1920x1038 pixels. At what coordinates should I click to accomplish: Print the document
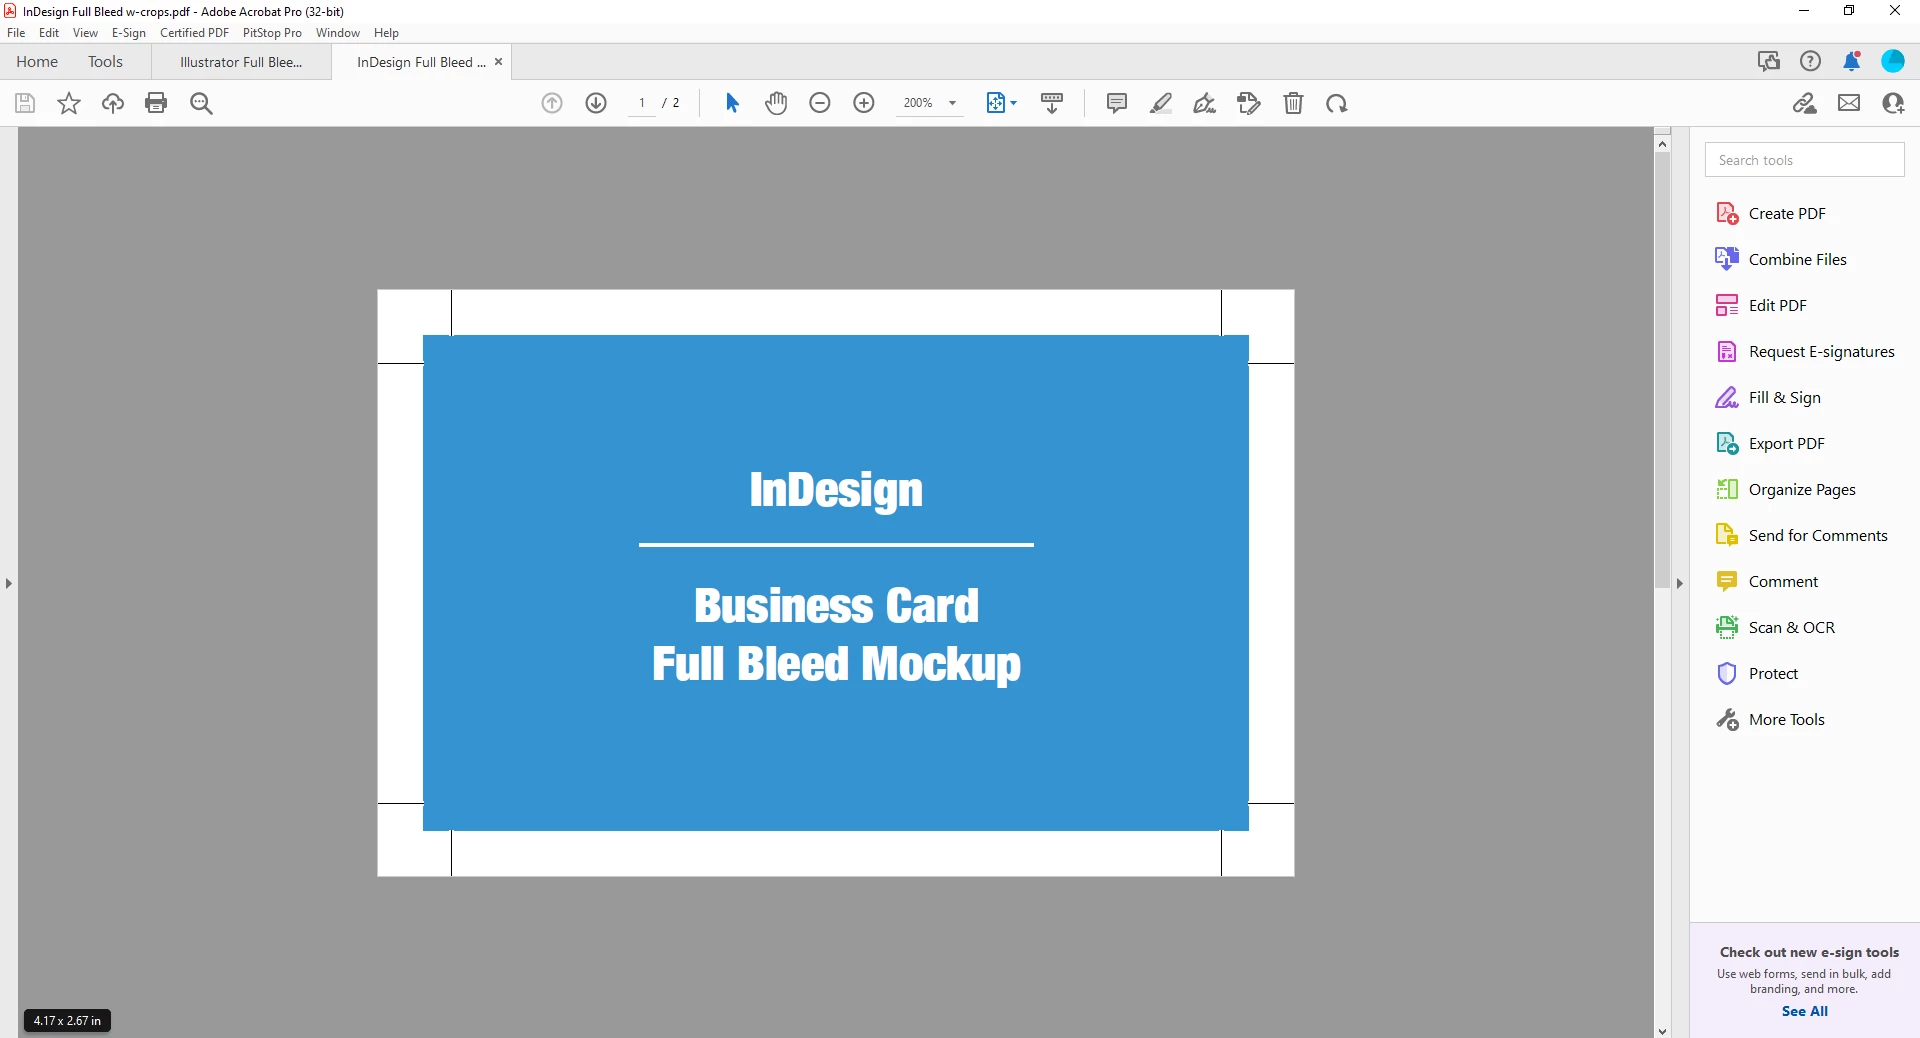[156, 103]
